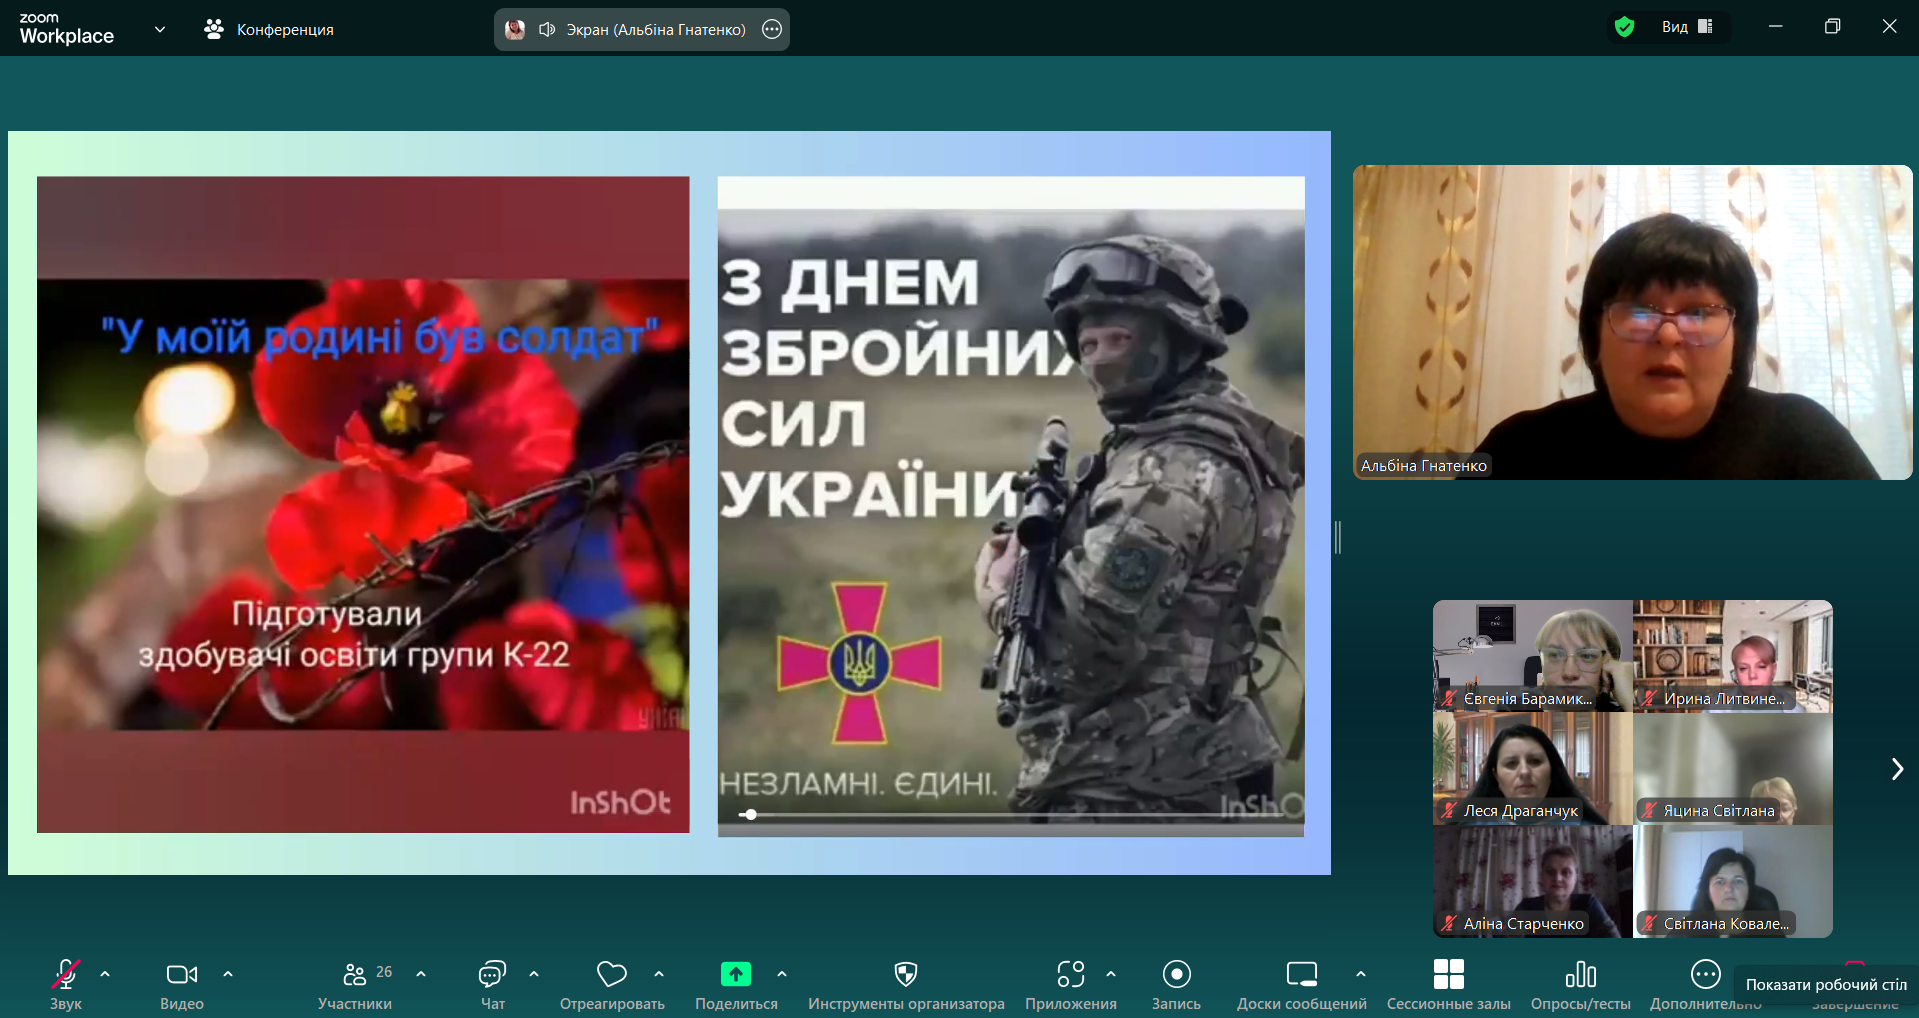Open video options arrow beside Видео
Viewport: 1919px width, 1018px height.
[228, 974]
